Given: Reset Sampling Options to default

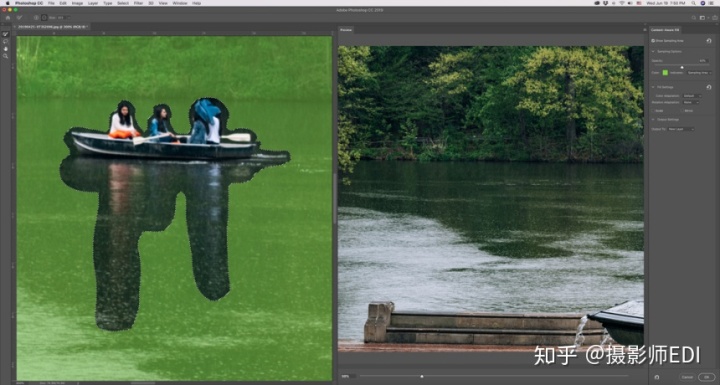Looking at the screenshot, I should click(709, 41).
